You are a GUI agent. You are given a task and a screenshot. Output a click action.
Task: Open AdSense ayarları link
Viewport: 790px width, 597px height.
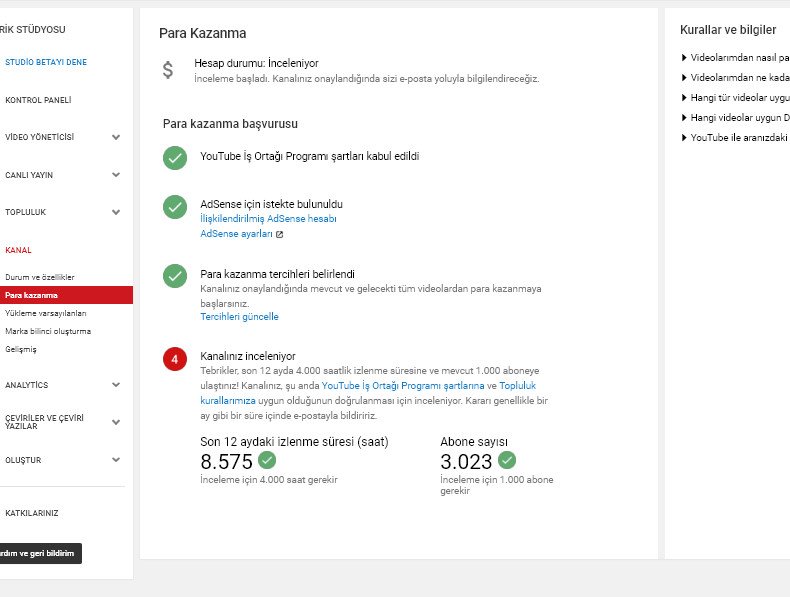click(x=236, y=234)
